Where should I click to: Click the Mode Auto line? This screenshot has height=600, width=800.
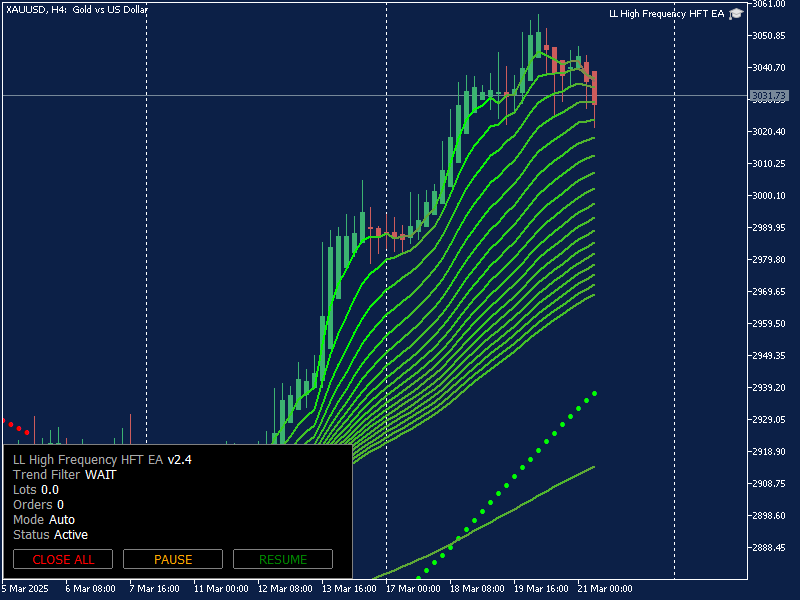[x=44, y=519]
